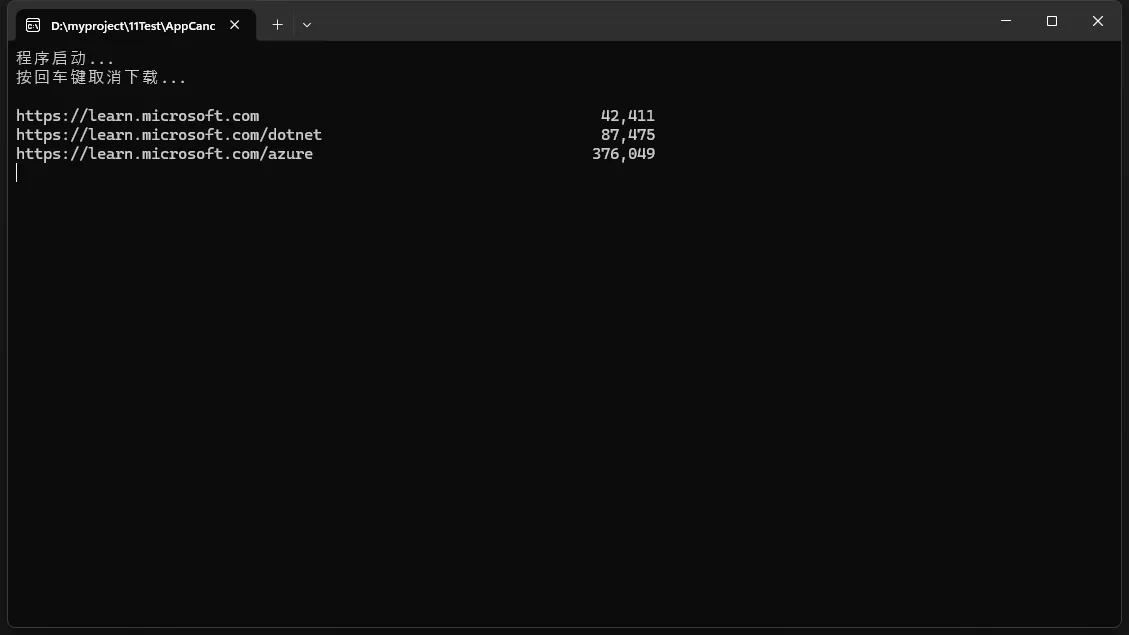Viewport: 1129px width, 635px height.
Task: Click the 42,411 byte count value
Action: 627,116
